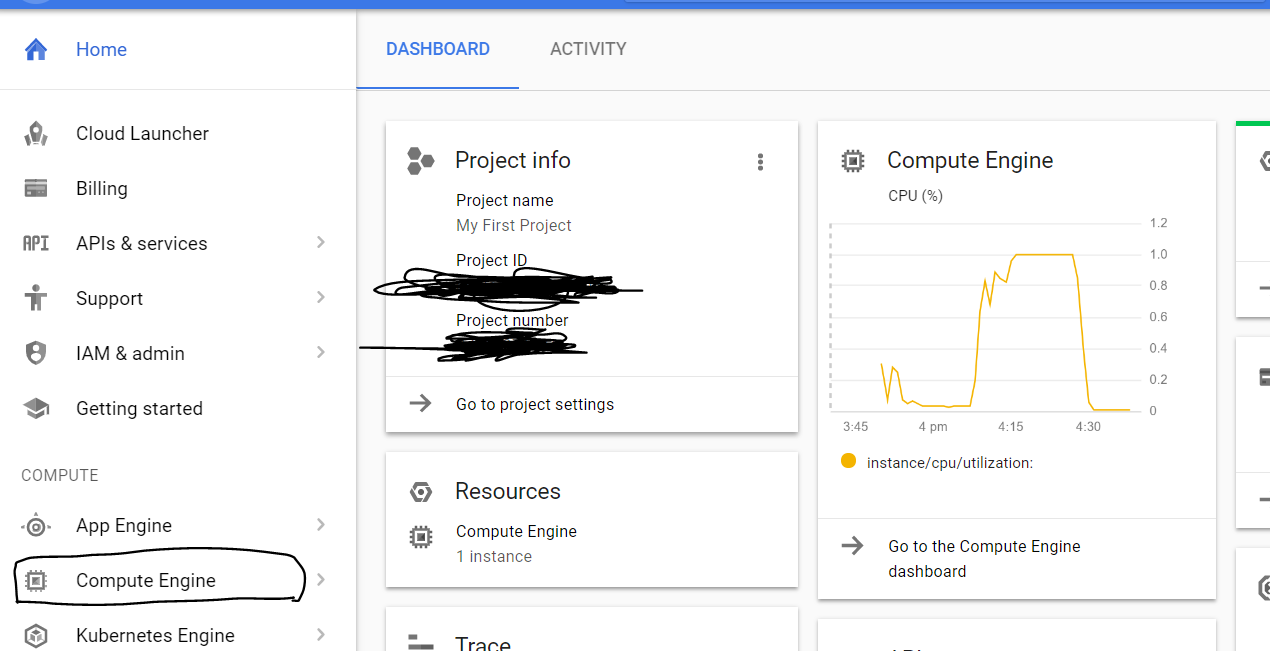
Task: Click the Cloud Launcher rocket icon
Action: click(x=36, y=133)
